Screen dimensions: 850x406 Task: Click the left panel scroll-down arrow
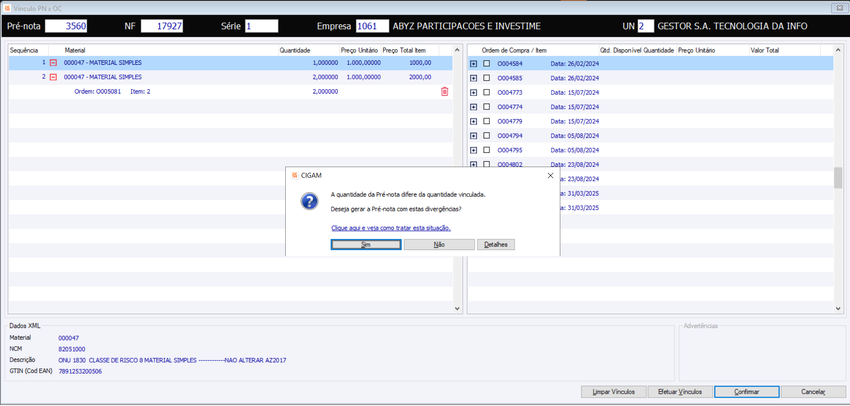pos(456,308)
